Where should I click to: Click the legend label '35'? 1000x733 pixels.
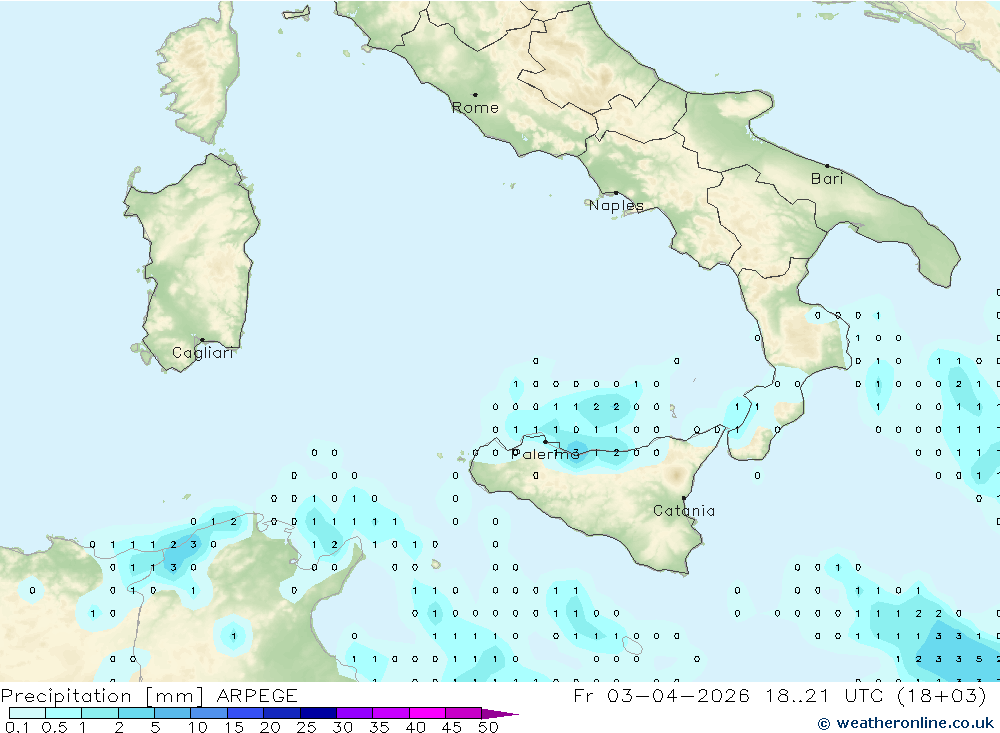379,727
